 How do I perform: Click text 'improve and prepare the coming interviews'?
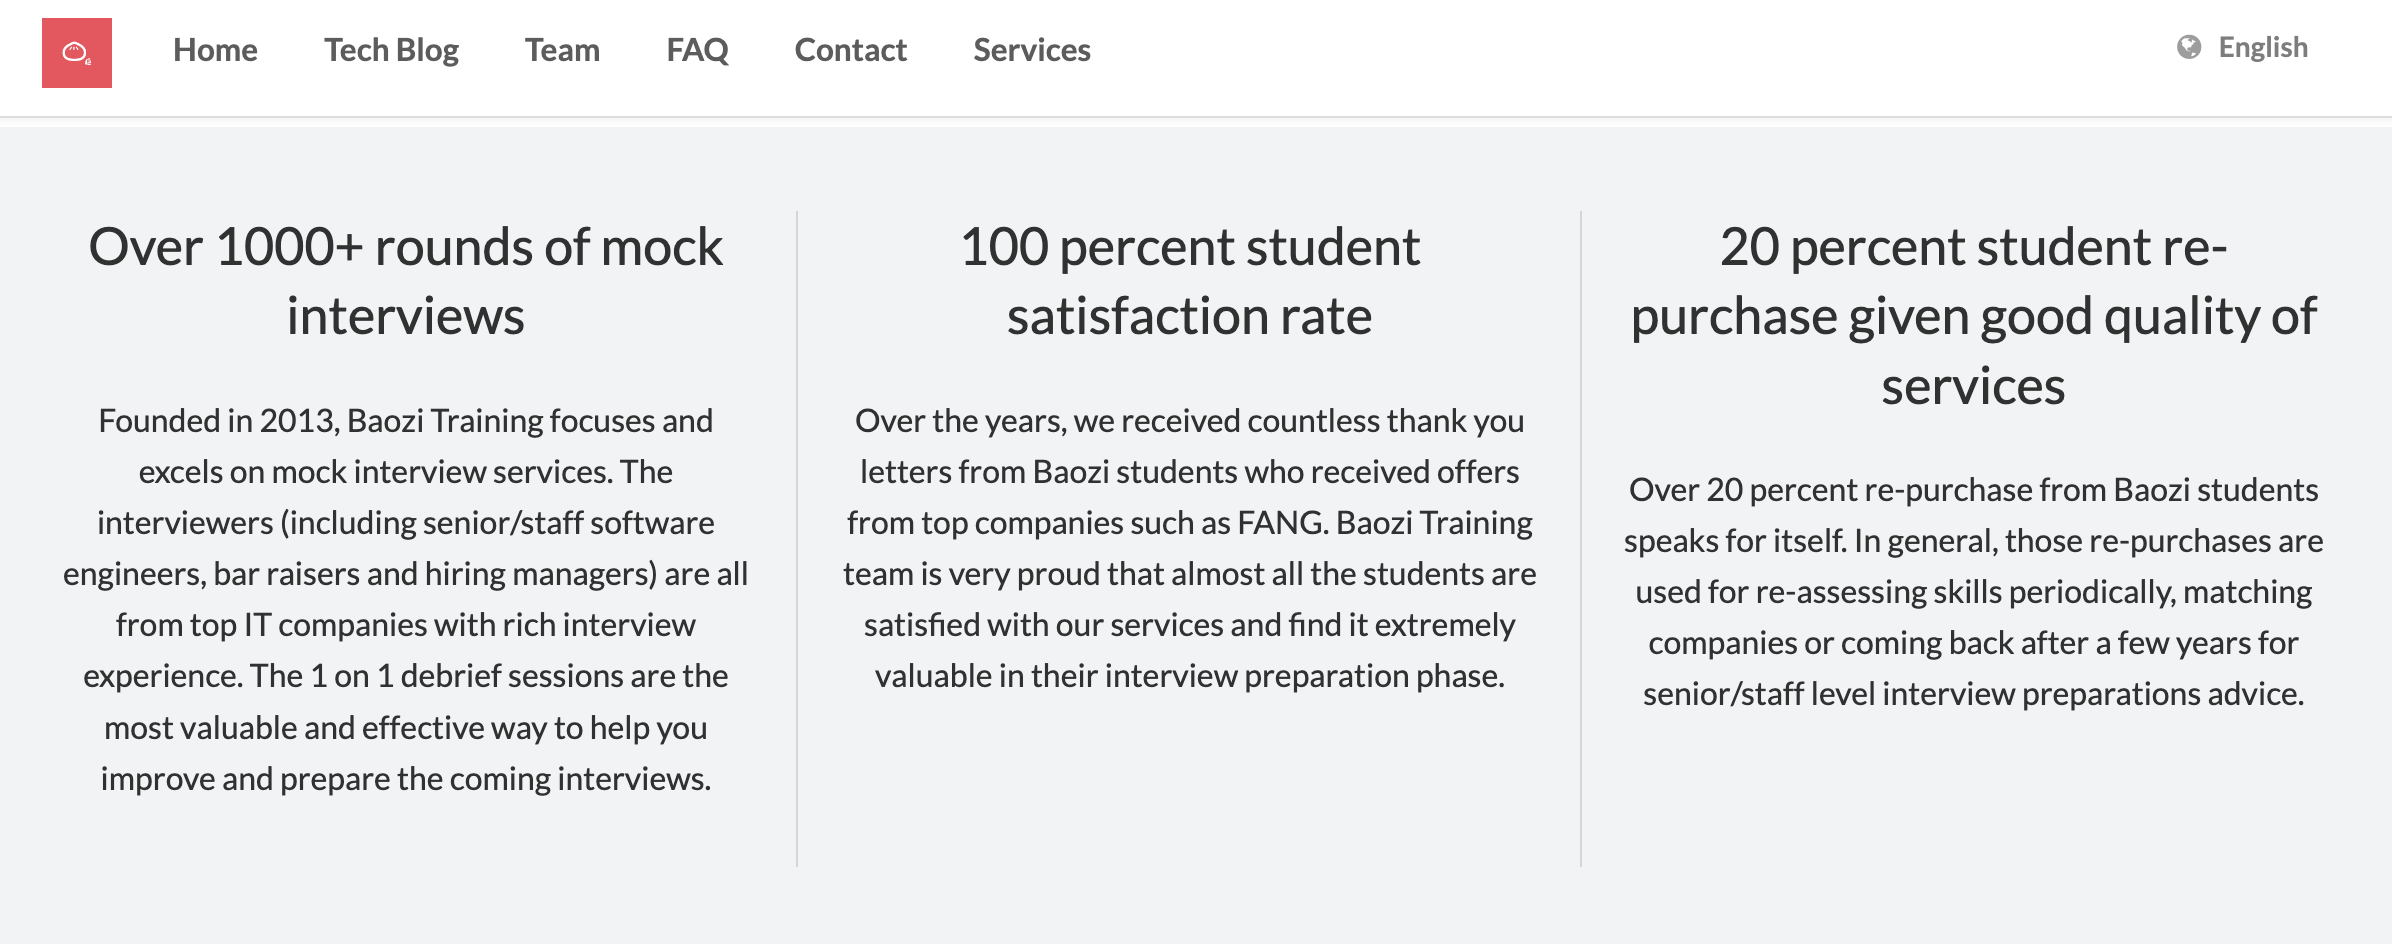(x=406, y=778)
